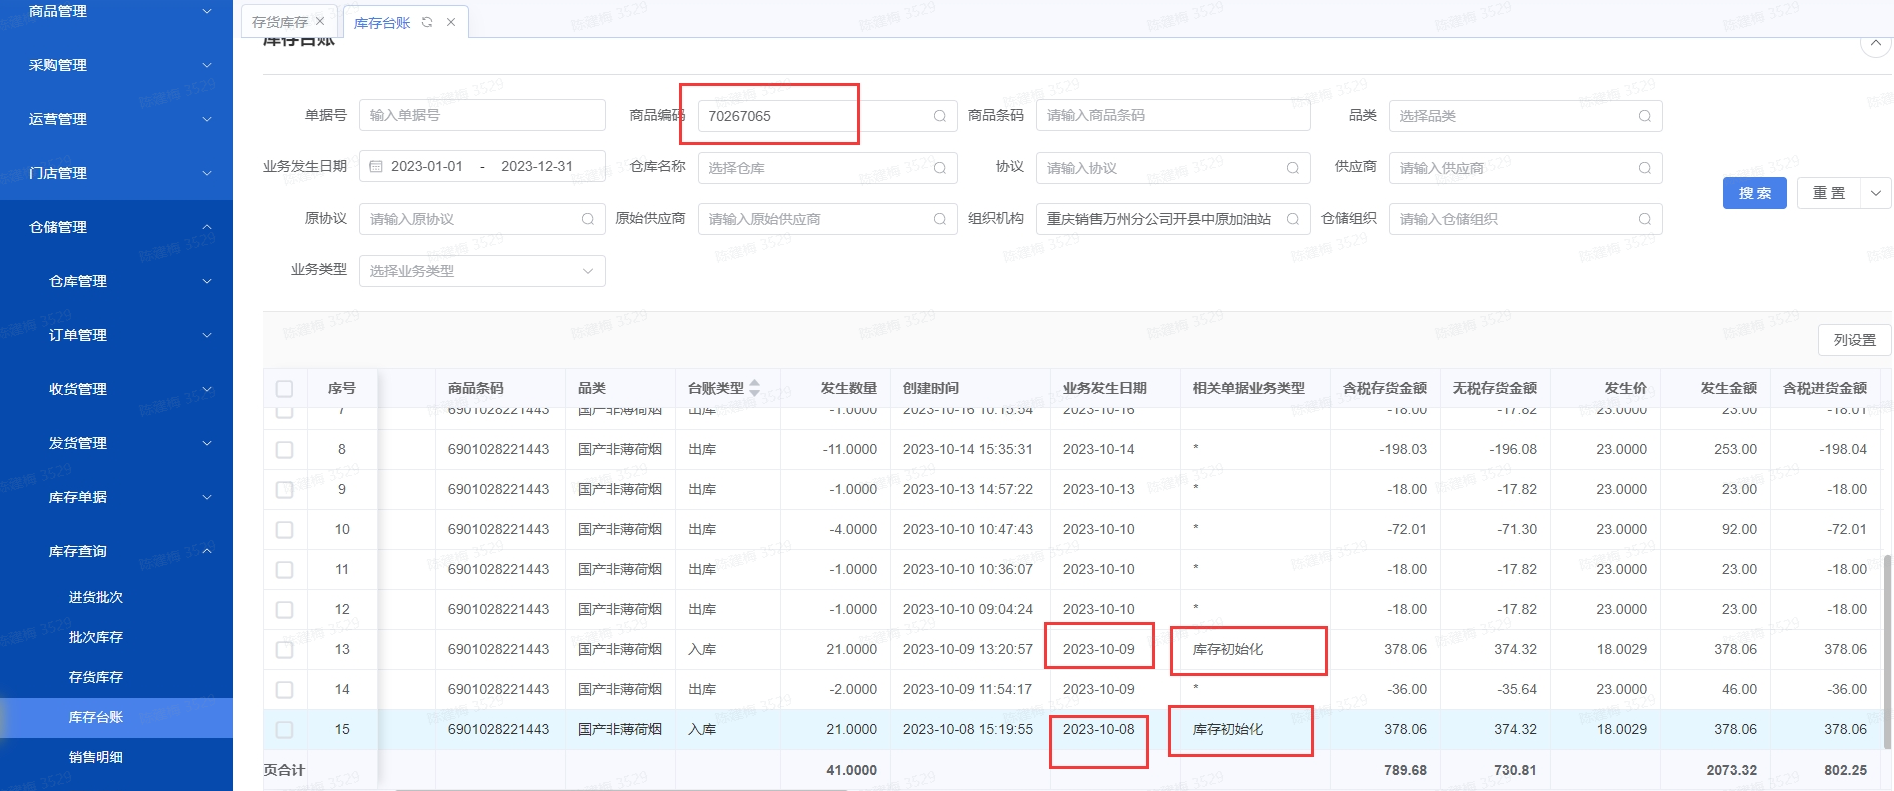The image size is (1894, 791).
Task: Expand the 采购管理 sidebar menu
Action: 116,65
